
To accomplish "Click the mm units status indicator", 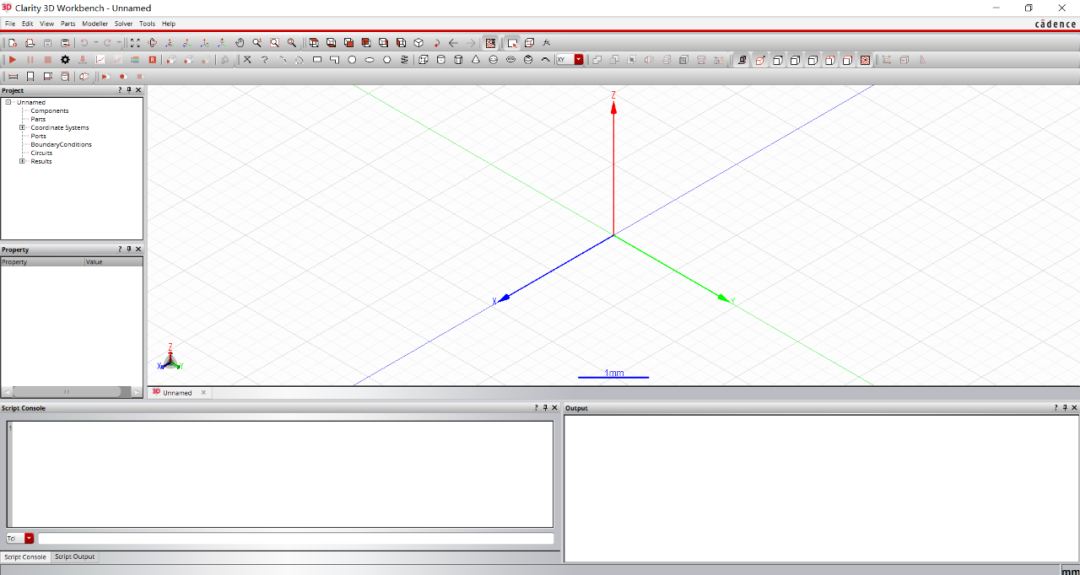I will click(1069, 571).
